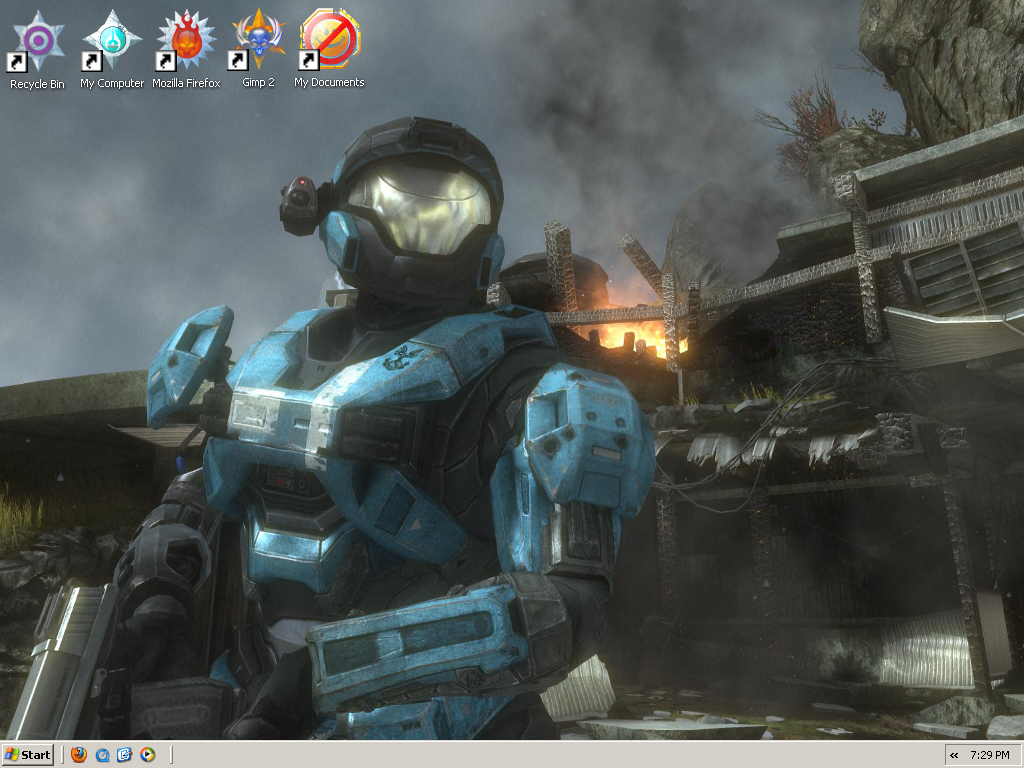Screen dimensions: 1024x768
Task: Open Windows Media Player from the taskbar
Action: tap(146, 755)
